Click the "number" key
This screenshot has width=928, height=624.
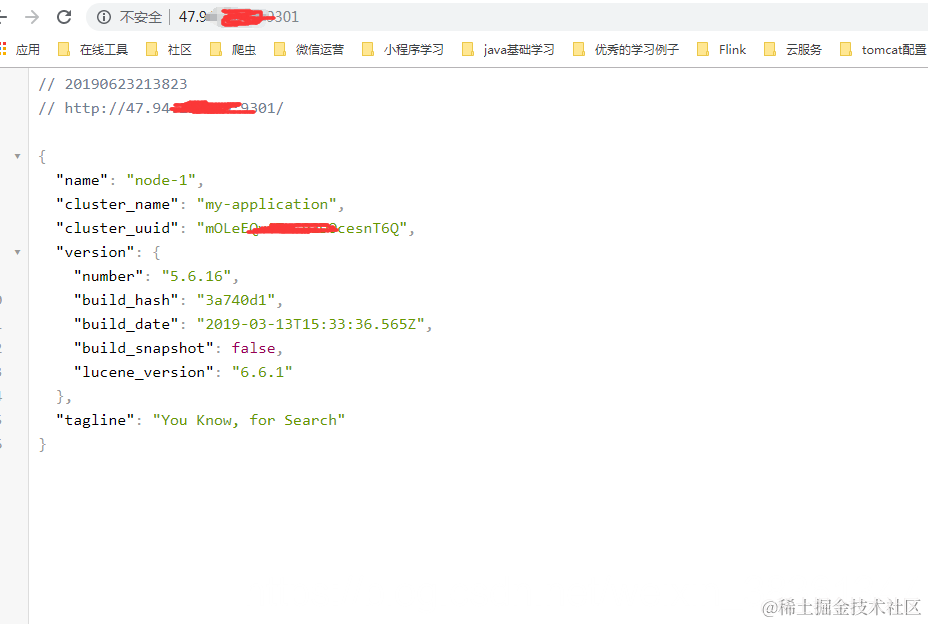coord(108,276)
